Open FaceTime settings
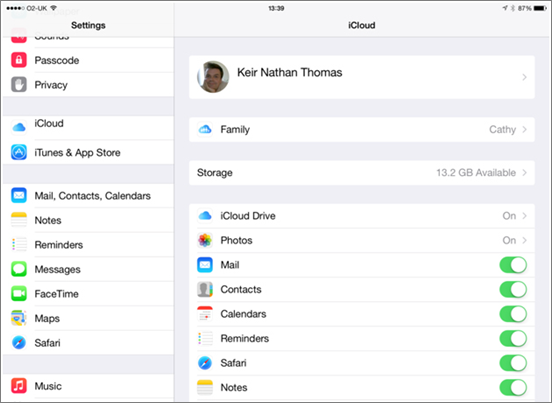 88,294
